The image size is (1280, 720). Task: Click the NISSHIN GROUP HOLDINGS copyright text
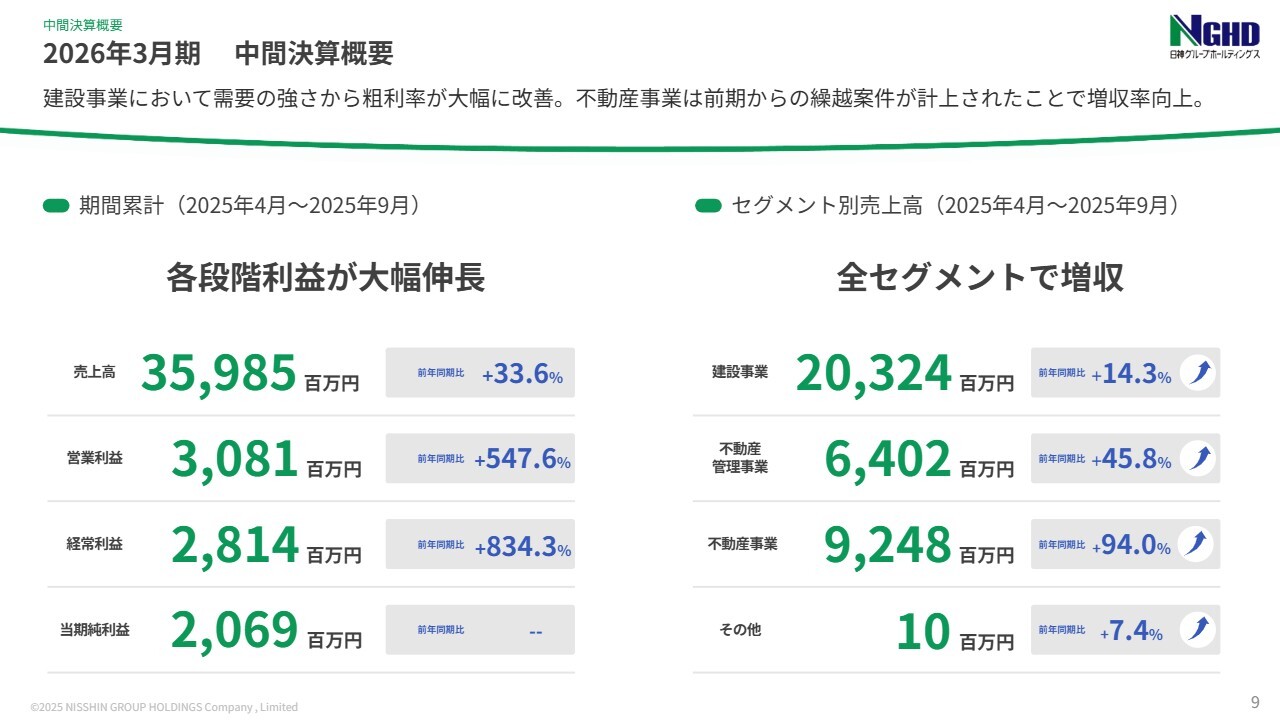tap(164, 707)
